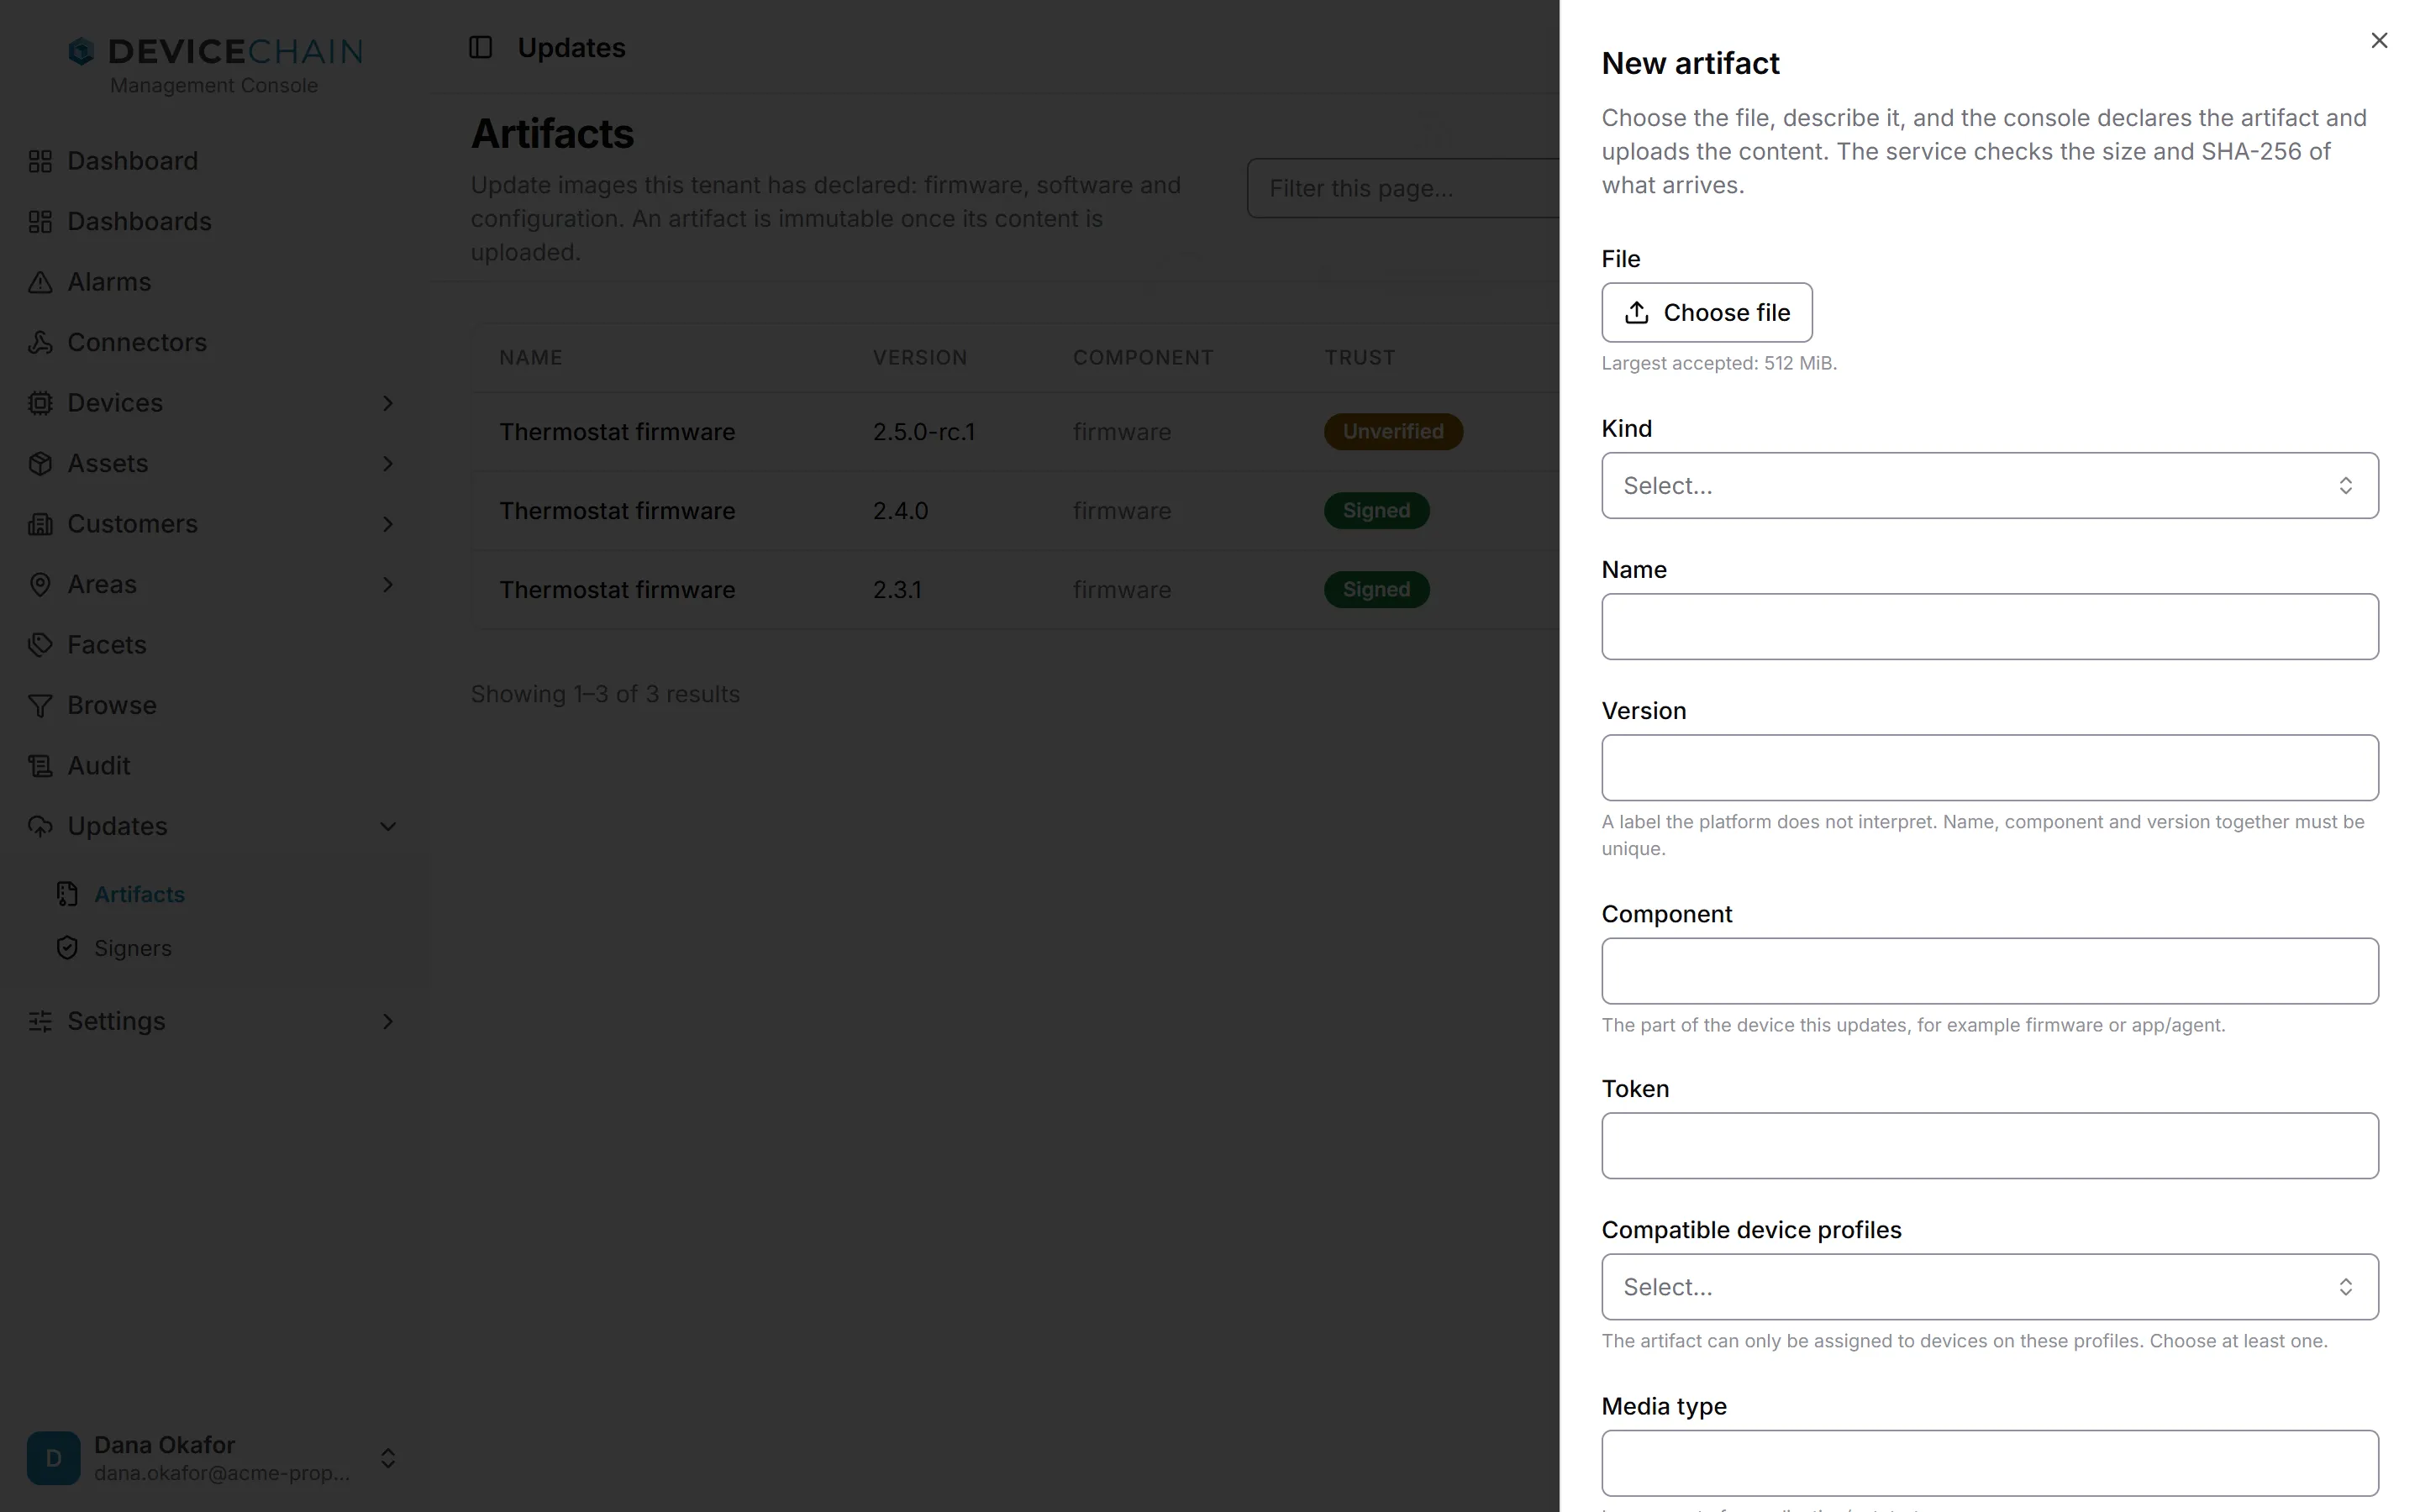Click the Areas map pin icon

click(40, 585)
